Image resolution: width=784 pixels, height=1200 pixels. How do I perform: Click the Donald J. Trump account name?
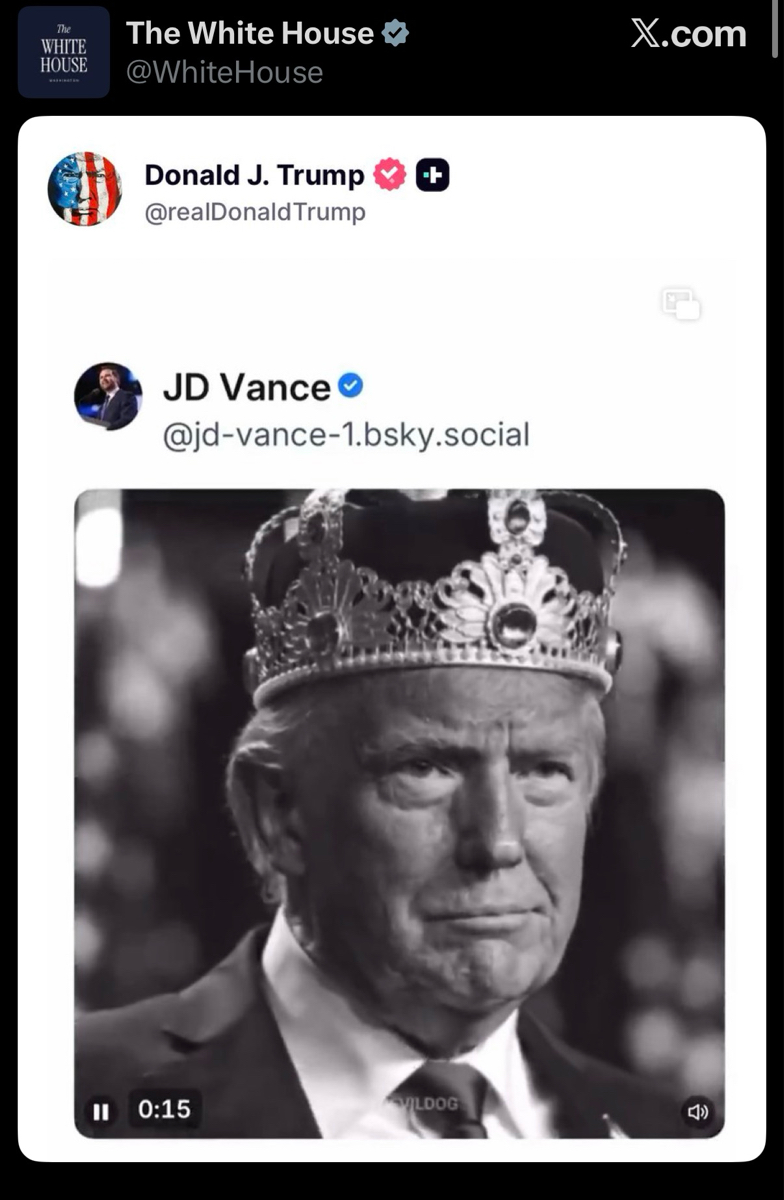pyautogui.click(x=254, y=175)
